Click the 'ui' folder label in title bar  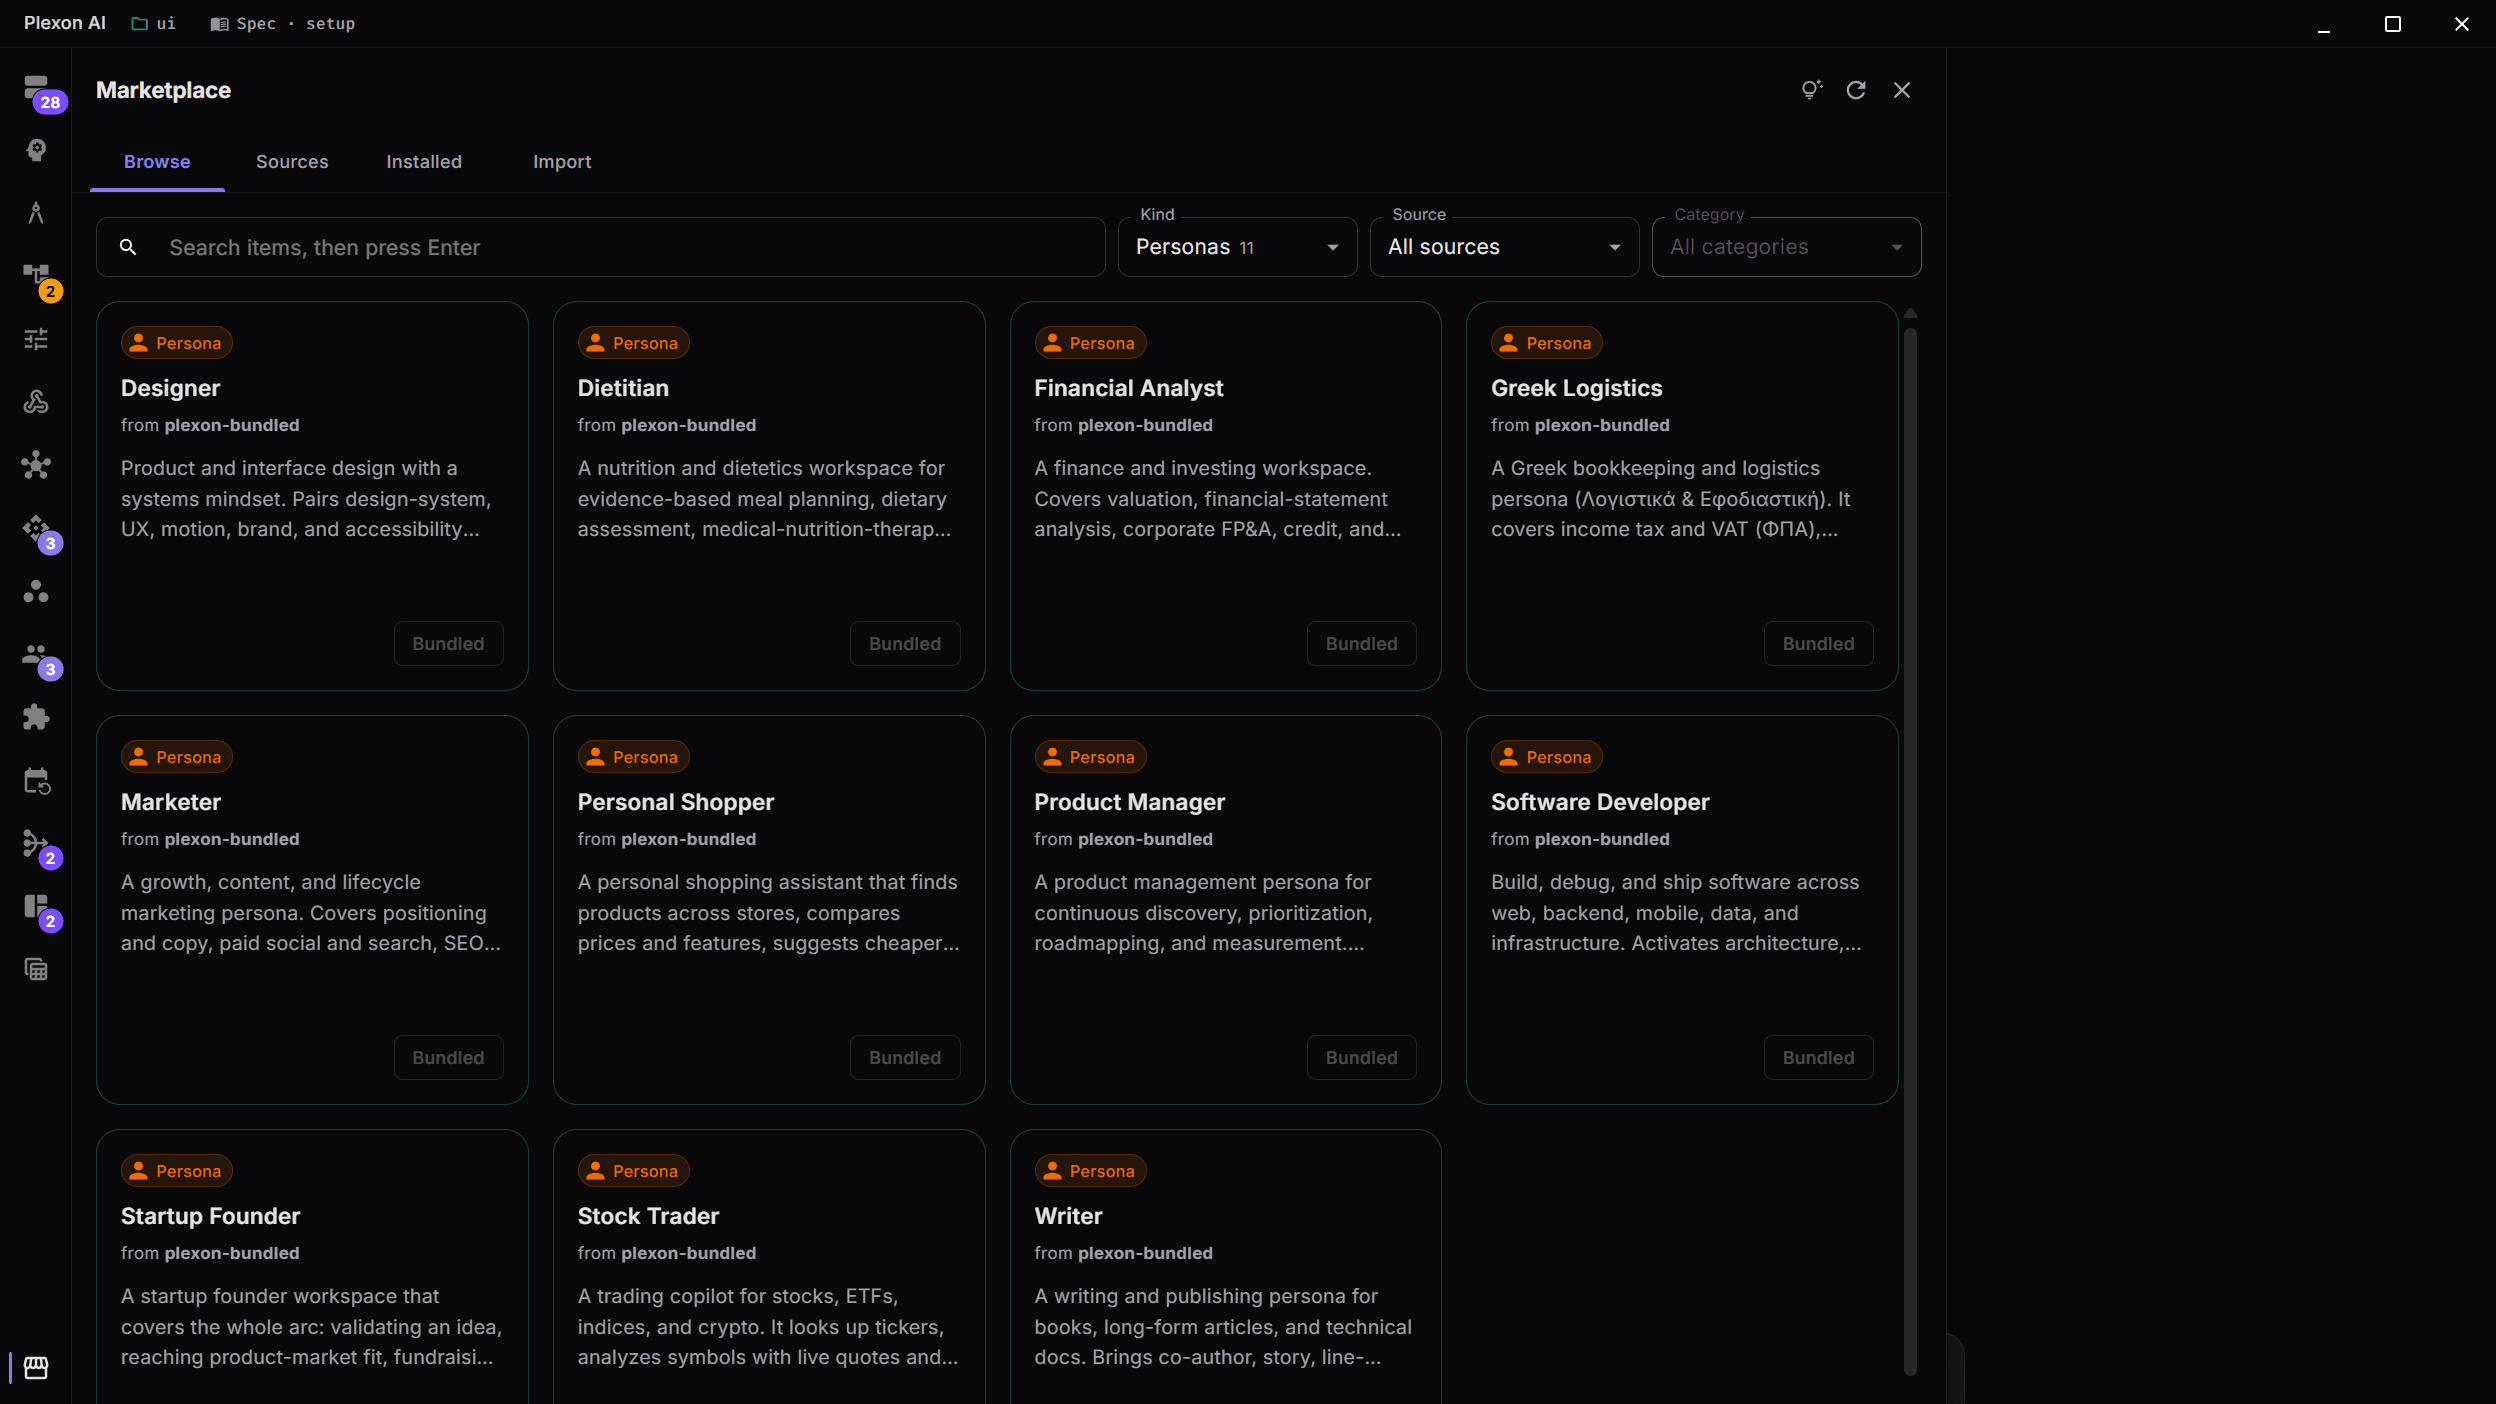(x=166, y=24)
